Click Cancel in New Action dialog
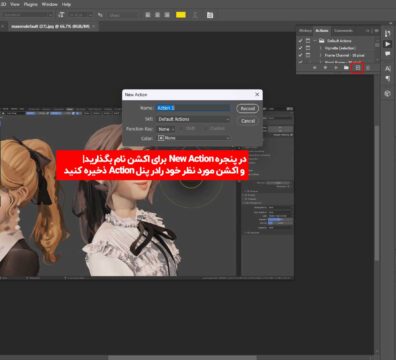Screen dimensions: 396x360 [x=248, y=121]
